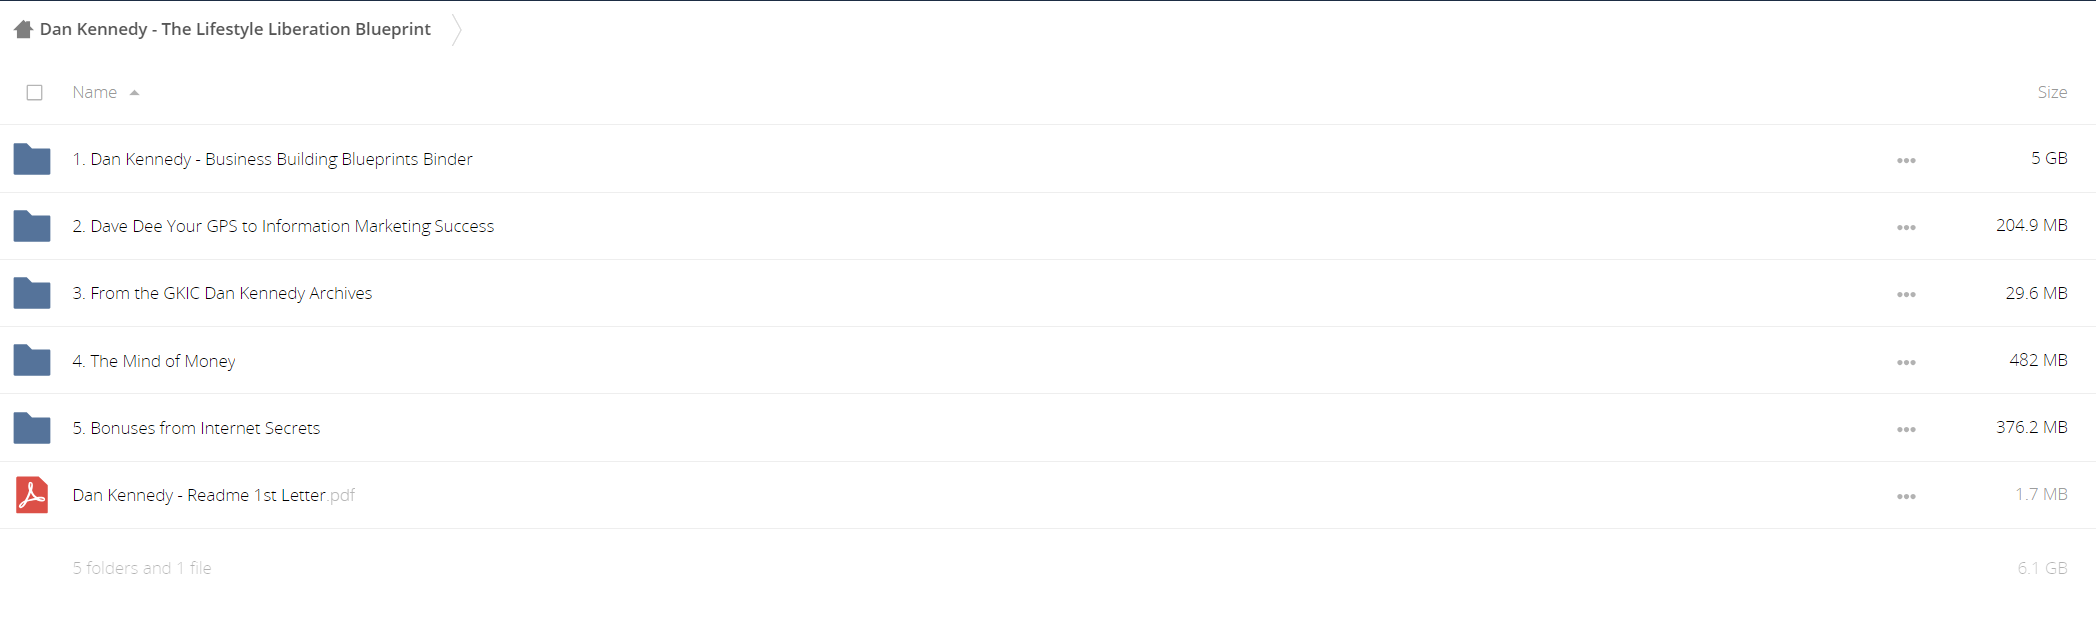Click the Business Building Blueprints Binder folder icon
Screen dimensions: 2096x640
coord(32,159)
